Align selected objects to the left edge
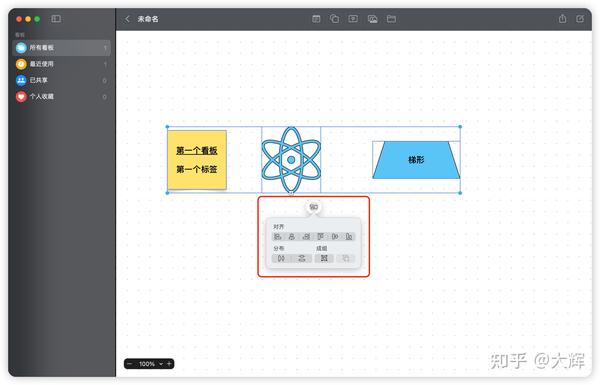The image size is (600, 385). tap(278, 237)
